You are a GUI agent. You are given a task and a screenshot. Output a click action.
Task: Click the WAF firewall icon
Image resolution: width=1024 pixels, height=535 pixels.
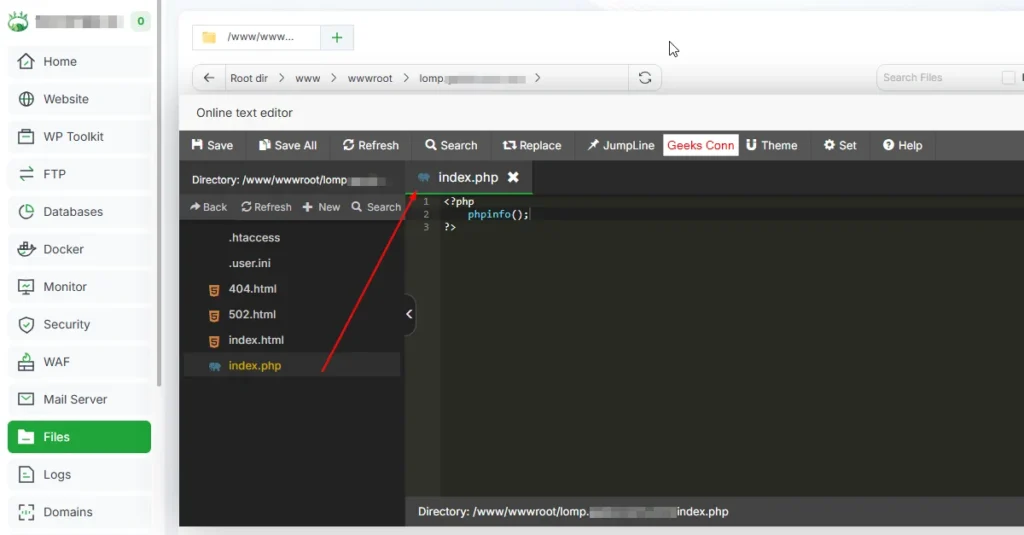click(26, 362)
